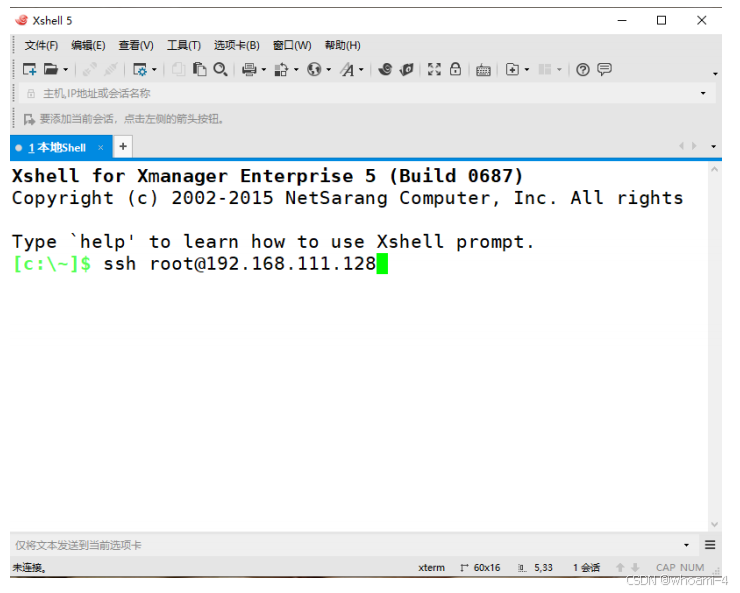Viewport: 740px width, 593px height.
Task: Open key mapping keyboard icon
Action: click(x=483, y=70)
